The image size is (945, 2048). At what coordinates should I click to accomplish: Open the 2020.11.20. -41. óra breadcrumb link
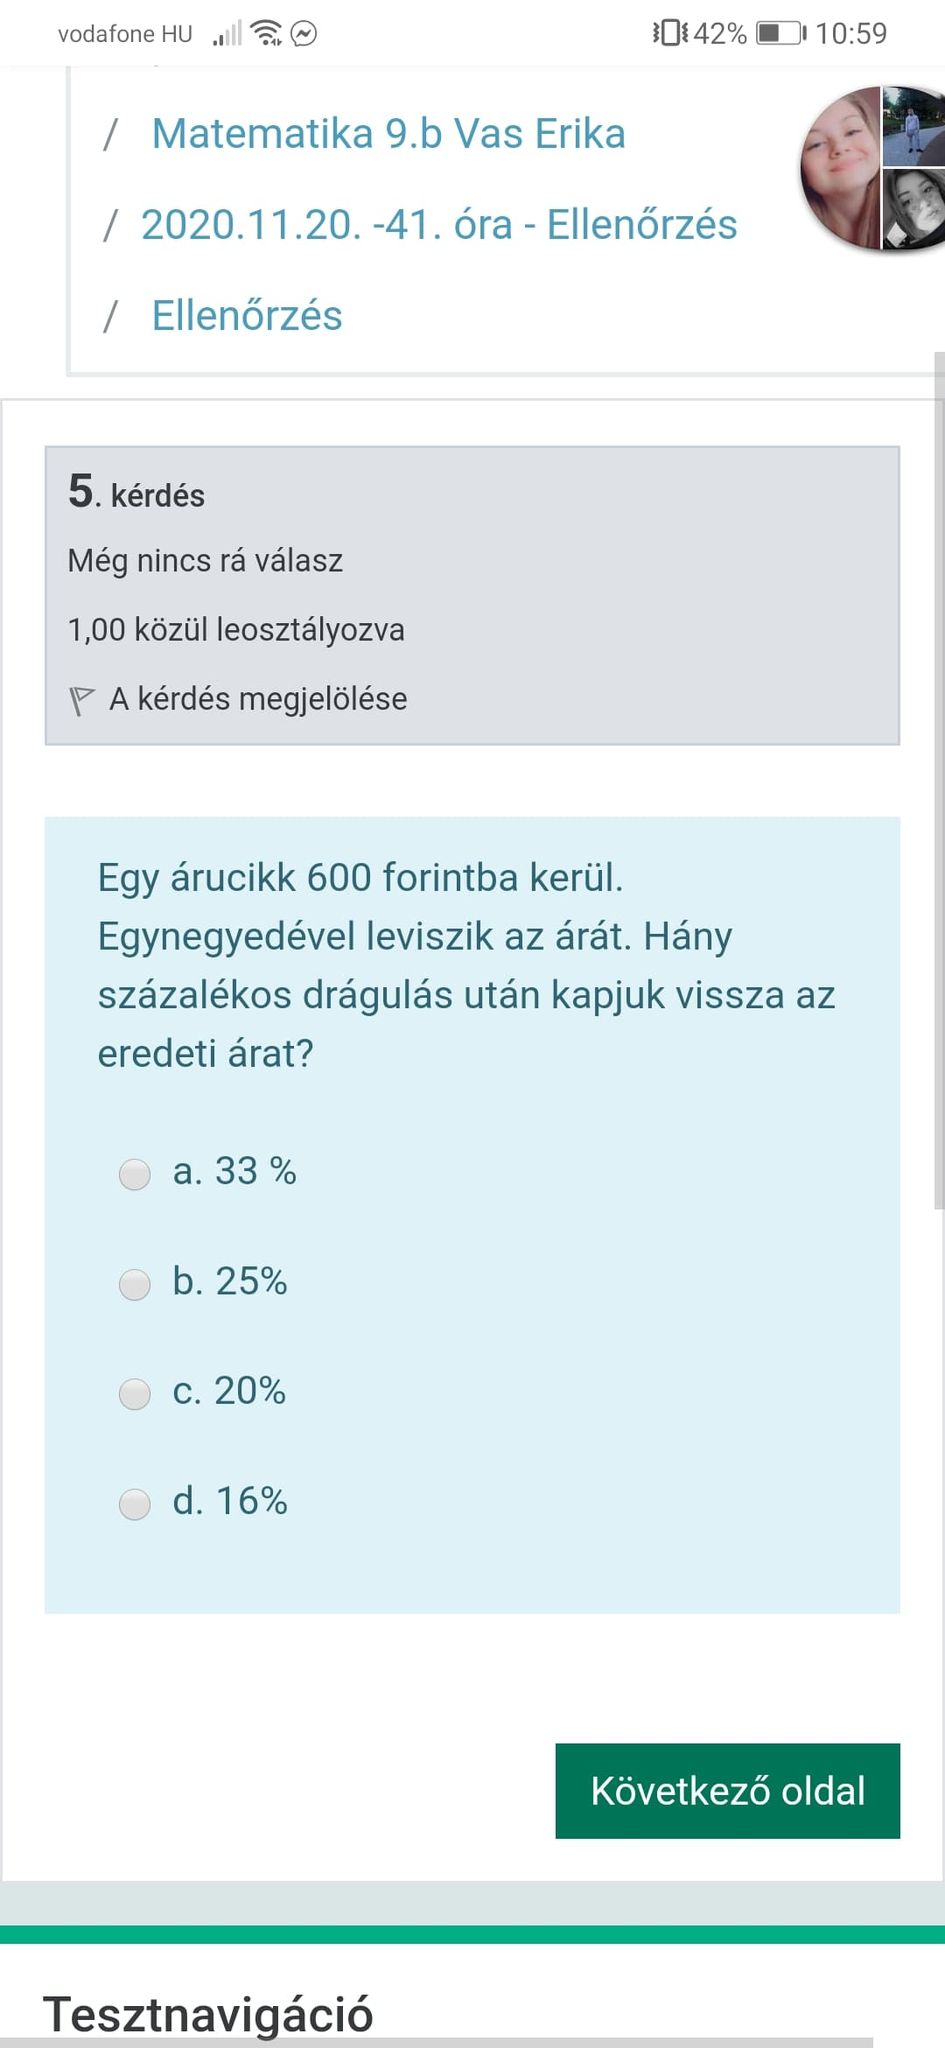[439, 225]
